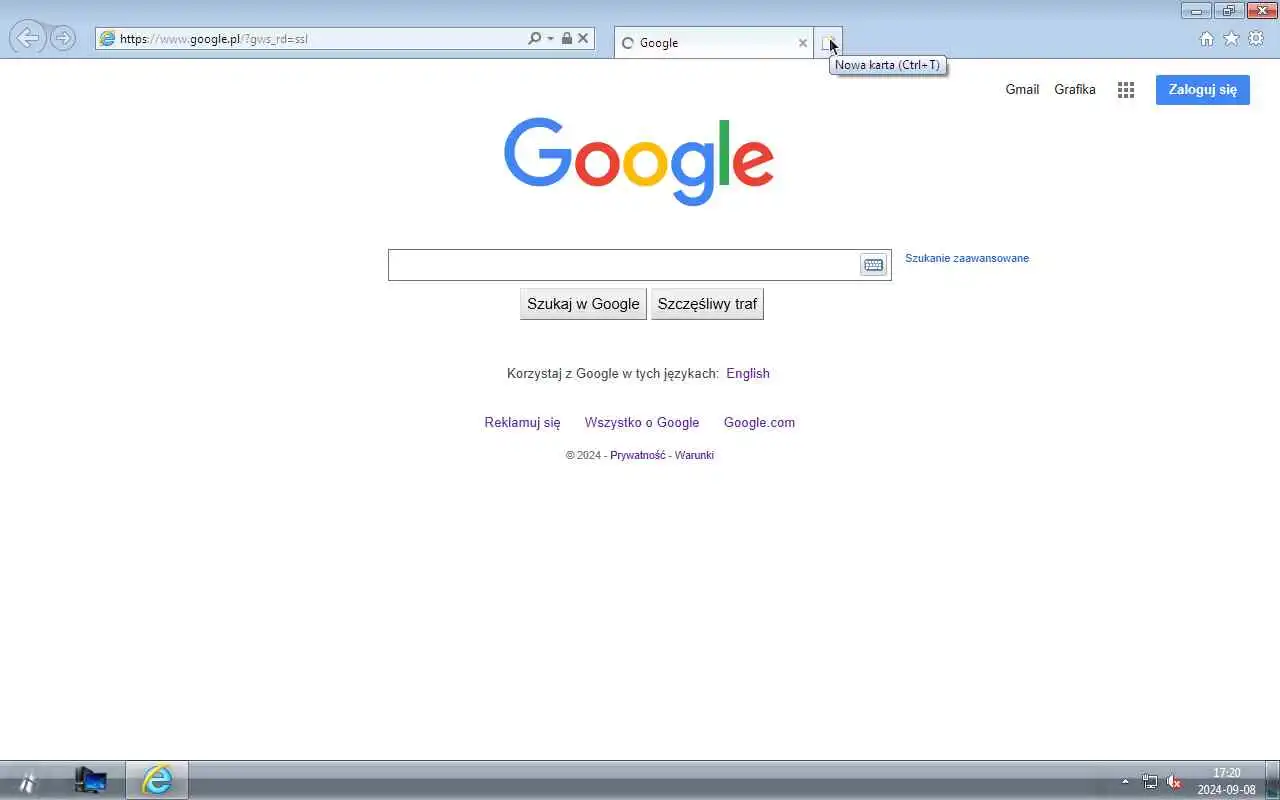This screenshot has width=1280, height=800.
Task: Minimize the browser window
Action: 1196,11
